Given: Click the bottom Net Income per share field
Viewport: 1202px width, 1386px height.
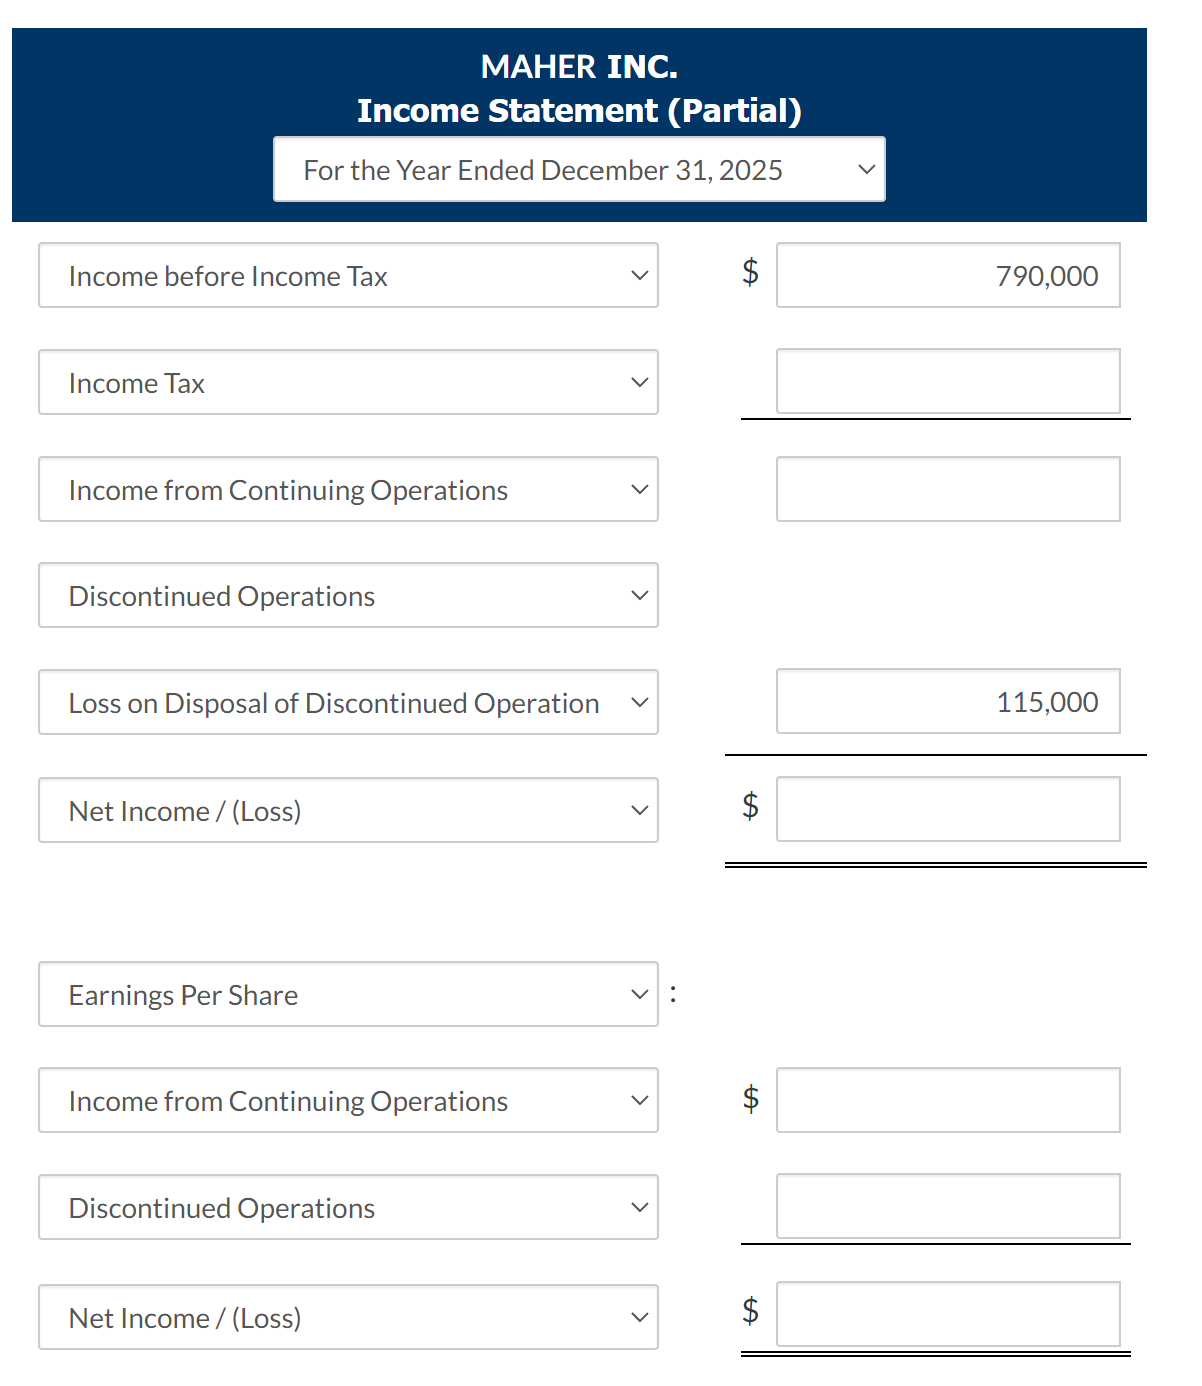Looking at the screenshot, I should point(948,1315).
